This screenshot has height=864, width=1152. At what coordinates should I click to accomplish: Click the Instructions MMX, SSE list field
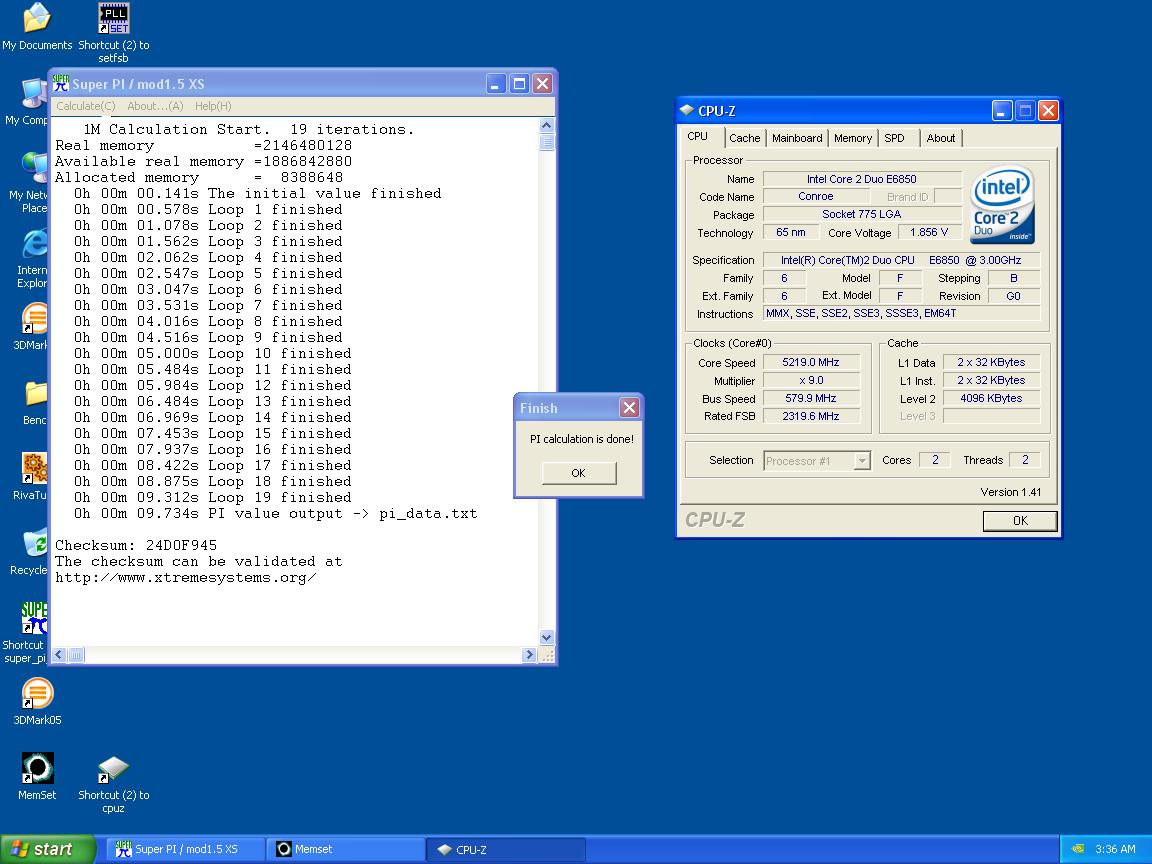tap(902, 313)
